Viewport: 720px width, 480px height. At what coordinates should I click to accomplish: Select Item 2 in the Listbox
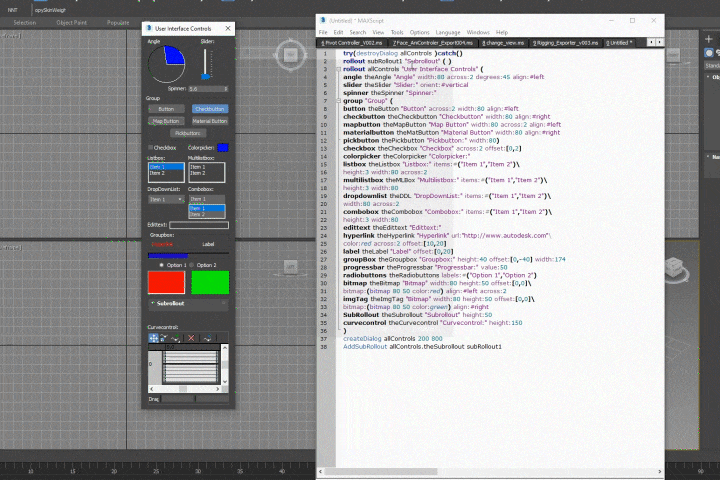click(166, 173)
